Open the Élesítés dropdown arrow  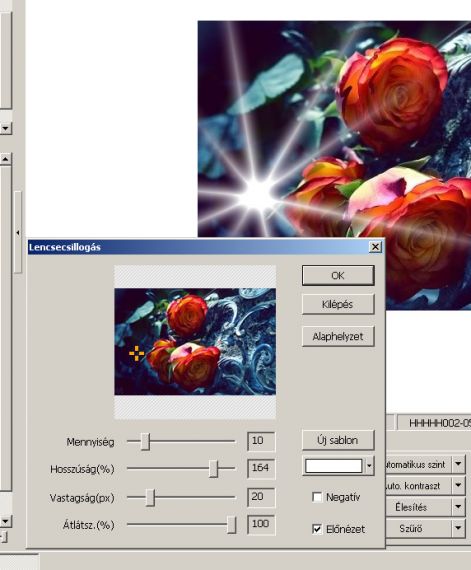458,507
